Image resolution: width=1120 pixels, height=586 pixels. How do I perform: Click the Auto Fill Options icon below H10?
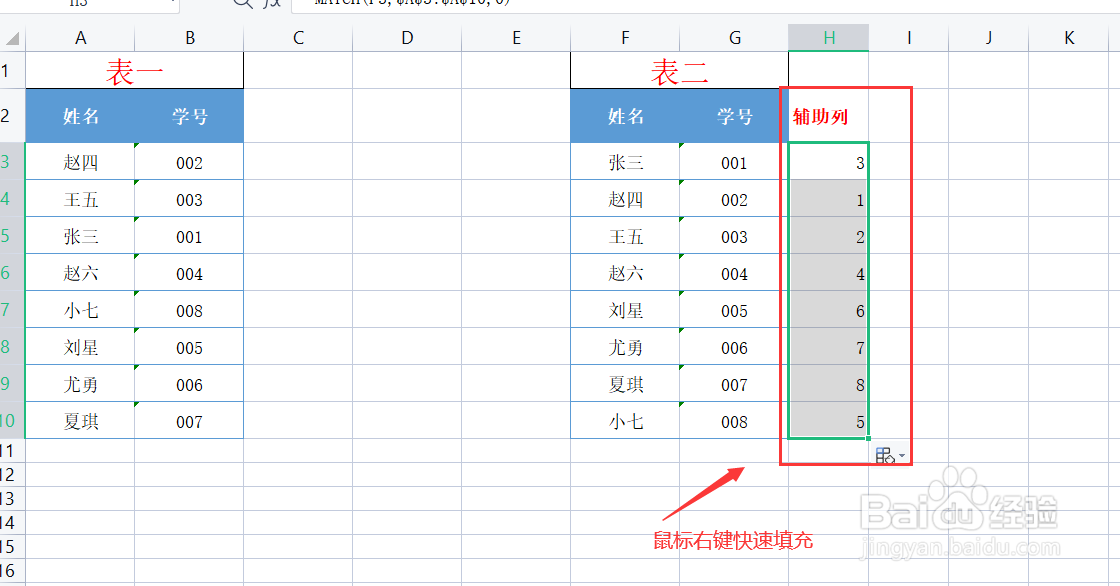point(884,455)
